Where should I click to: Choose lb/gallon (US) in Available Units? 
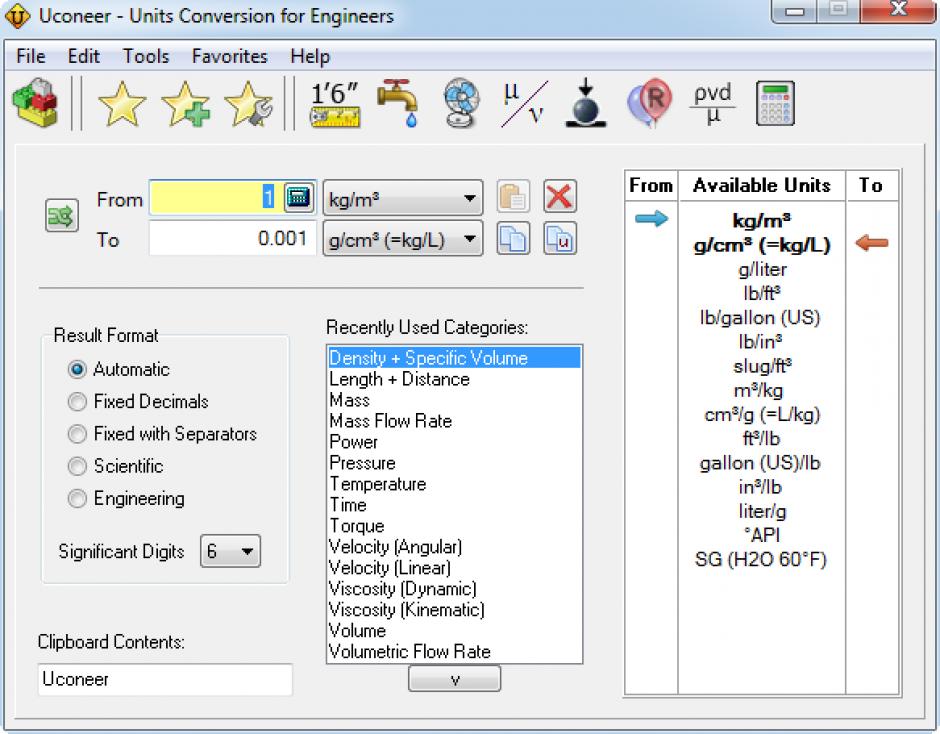pyautogui.click(x=760, y=317)
